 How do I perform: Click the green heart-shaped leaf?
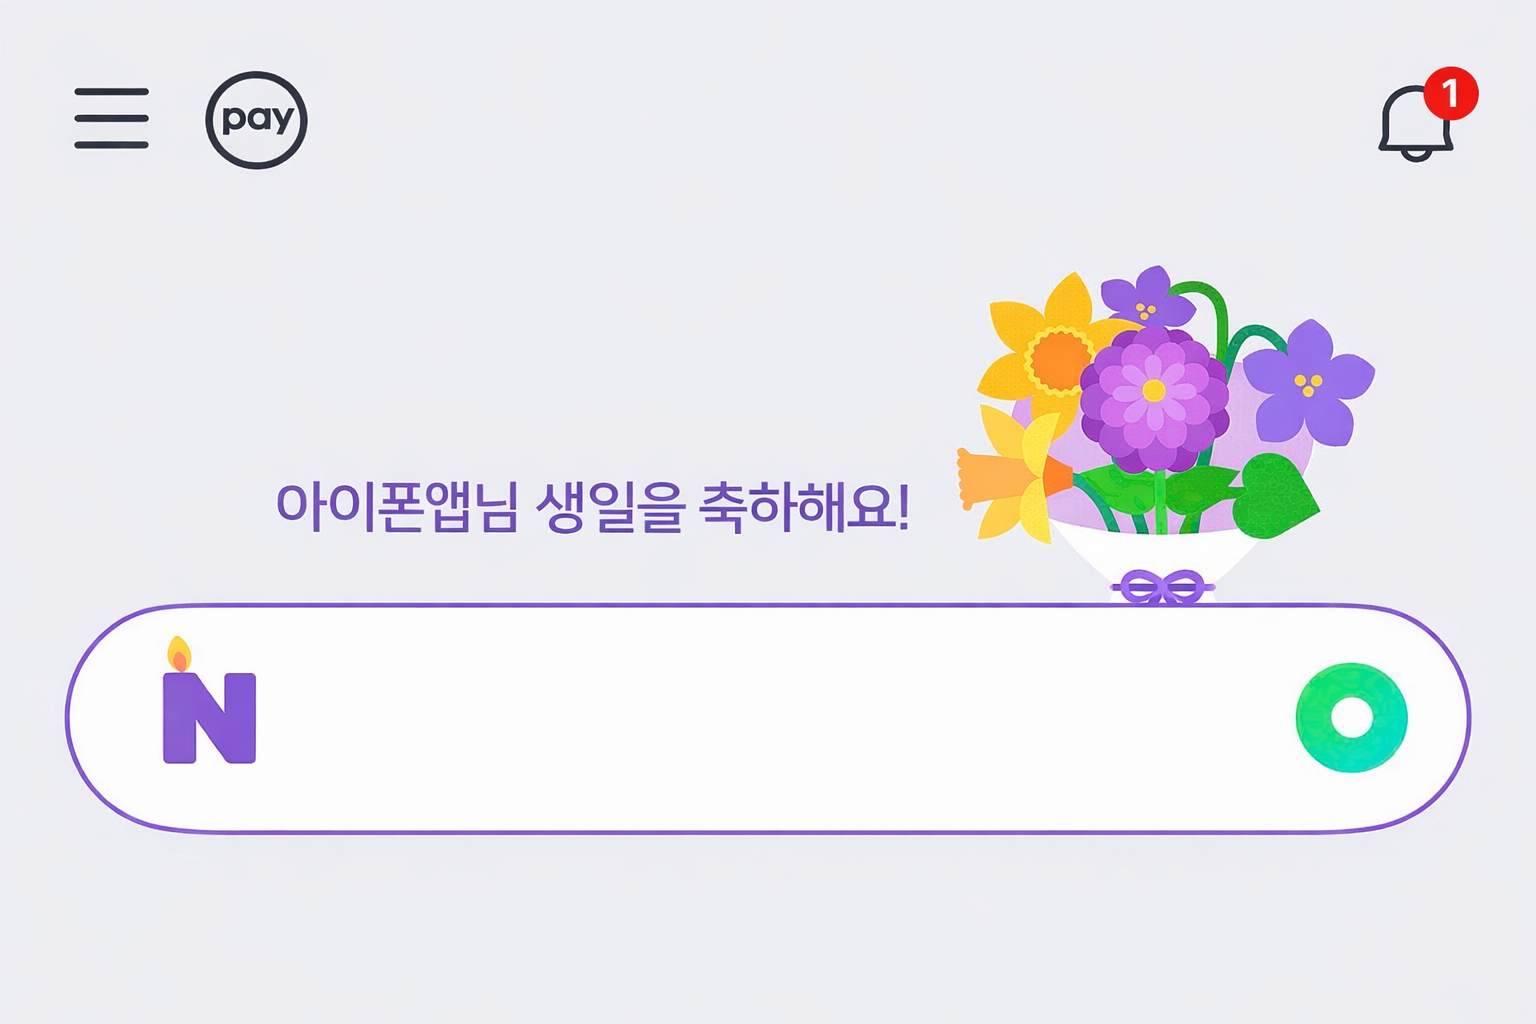click(1275, 496)
